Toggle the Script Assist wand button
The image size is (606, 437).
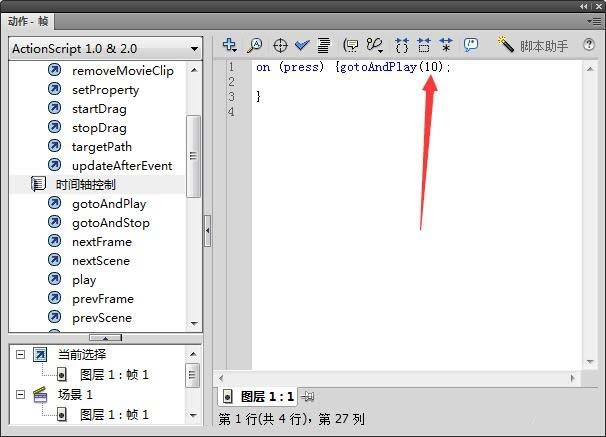(x=532, y=46)
